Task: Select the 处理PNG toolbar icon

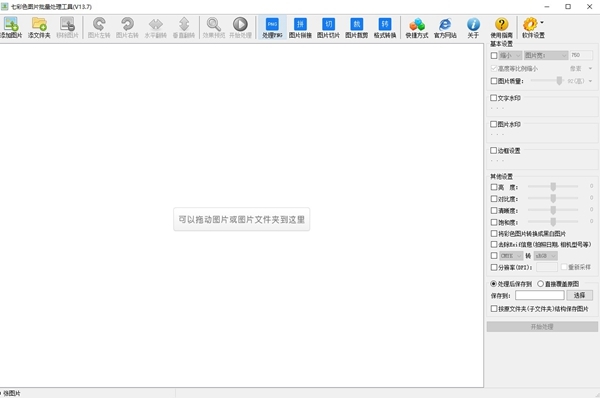Action: [x=272, y=28]
